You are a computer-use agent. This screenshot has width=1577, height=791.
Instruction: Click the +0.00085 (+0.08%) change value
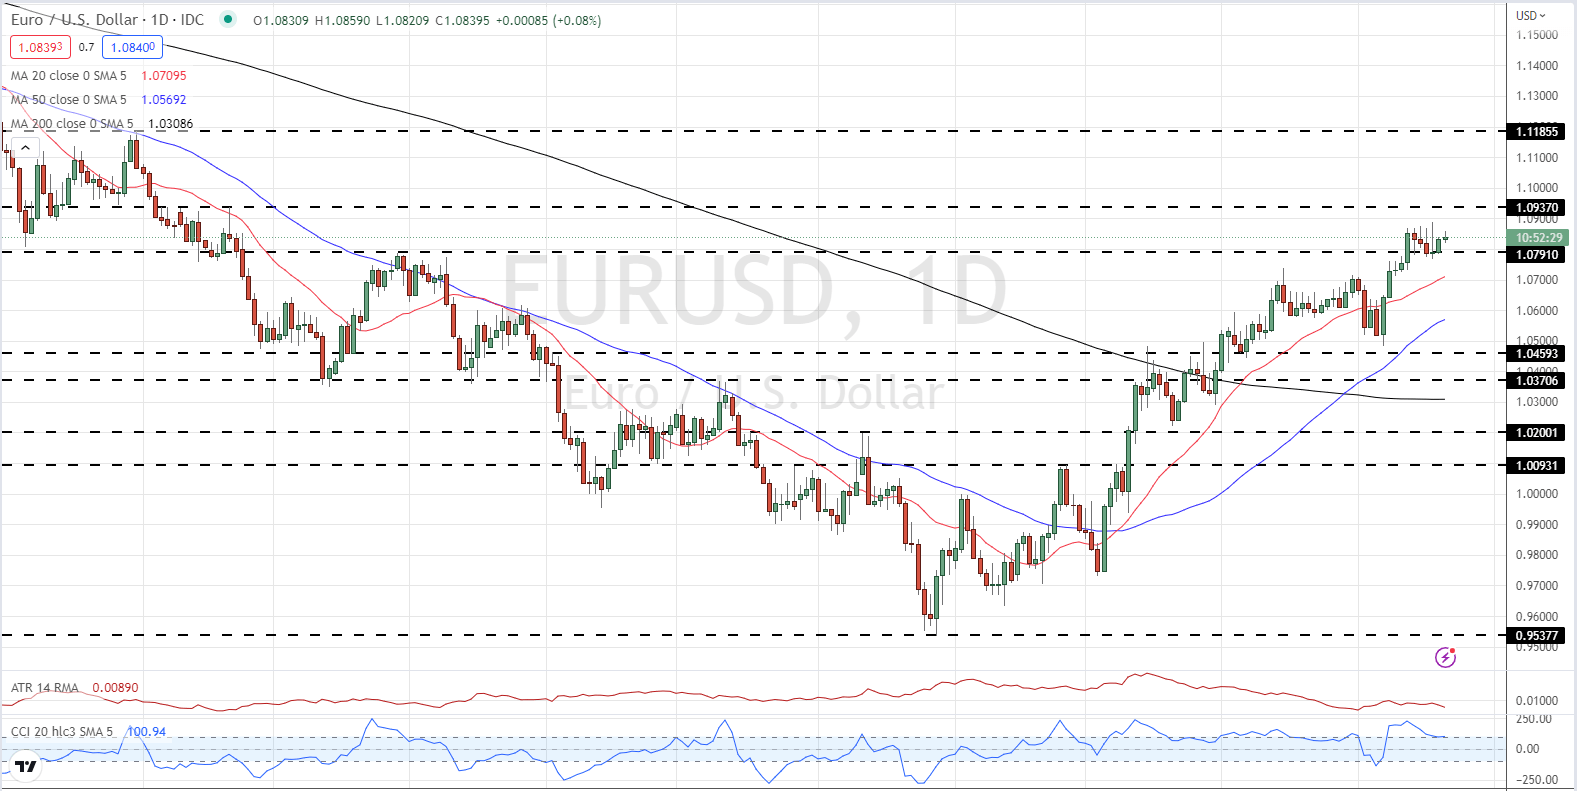549,20
